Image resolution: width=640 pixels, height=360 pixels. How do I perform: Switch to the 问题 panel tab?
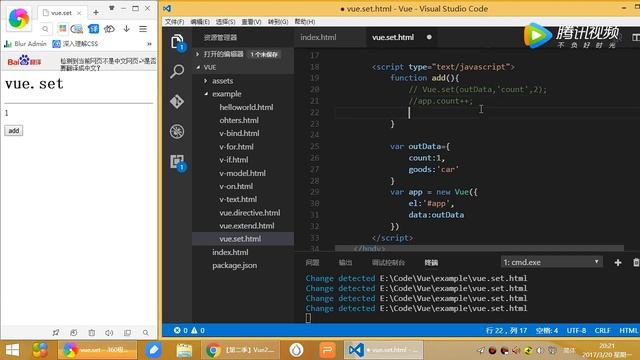[x=312, y=262]
